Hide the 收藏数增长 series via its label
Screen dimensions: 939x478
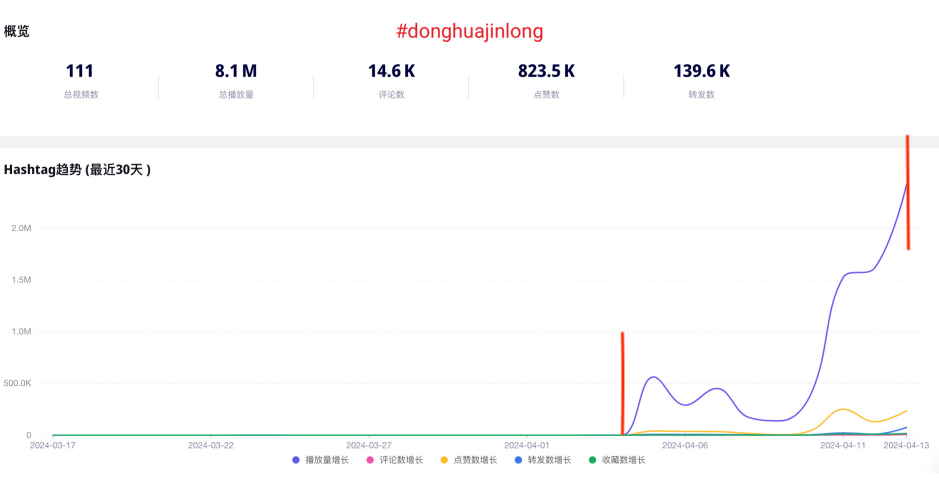[623, 460]
